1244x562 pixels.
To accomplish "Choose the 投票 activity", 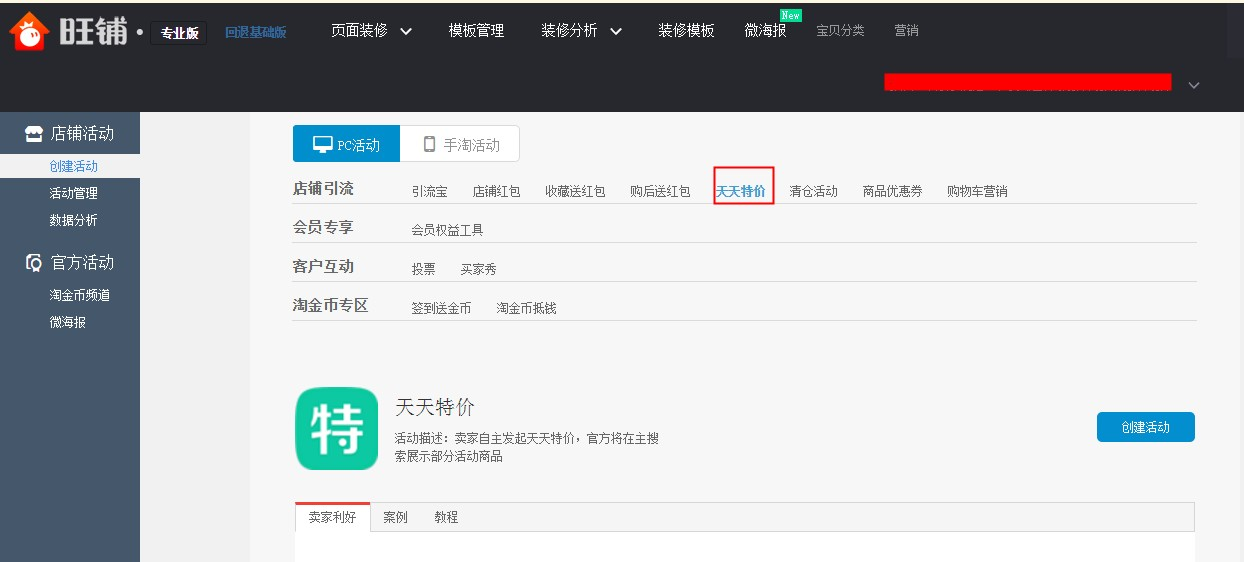I will pos(424,269).
